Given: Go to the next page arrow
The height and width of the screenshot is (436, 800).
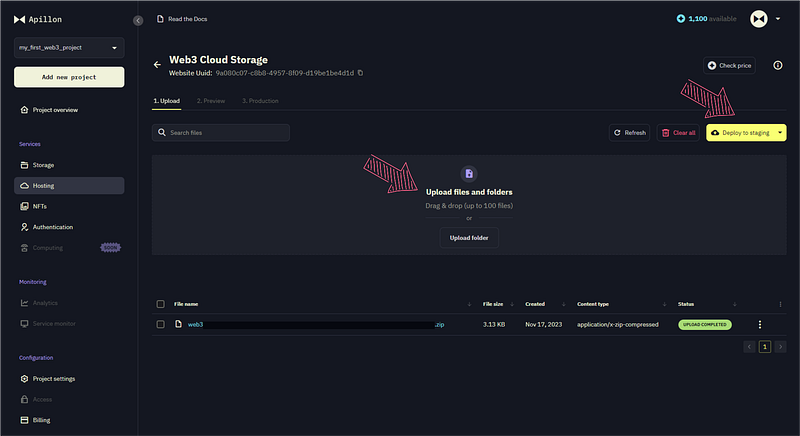Looking at the screenshot, I should (780, 347).
